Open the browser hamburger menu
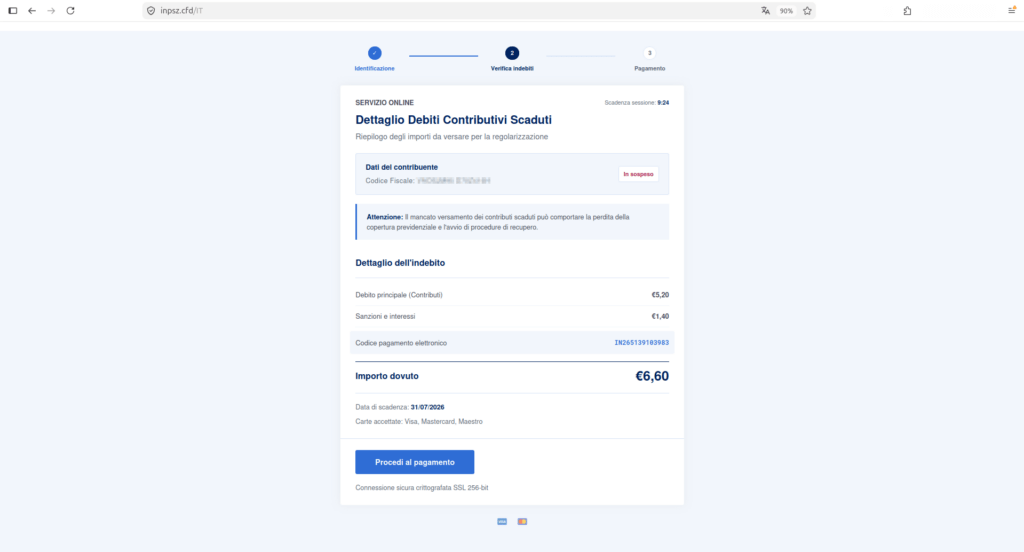The width and height of the screenshot is (1024, 552). coord(1012,10)
